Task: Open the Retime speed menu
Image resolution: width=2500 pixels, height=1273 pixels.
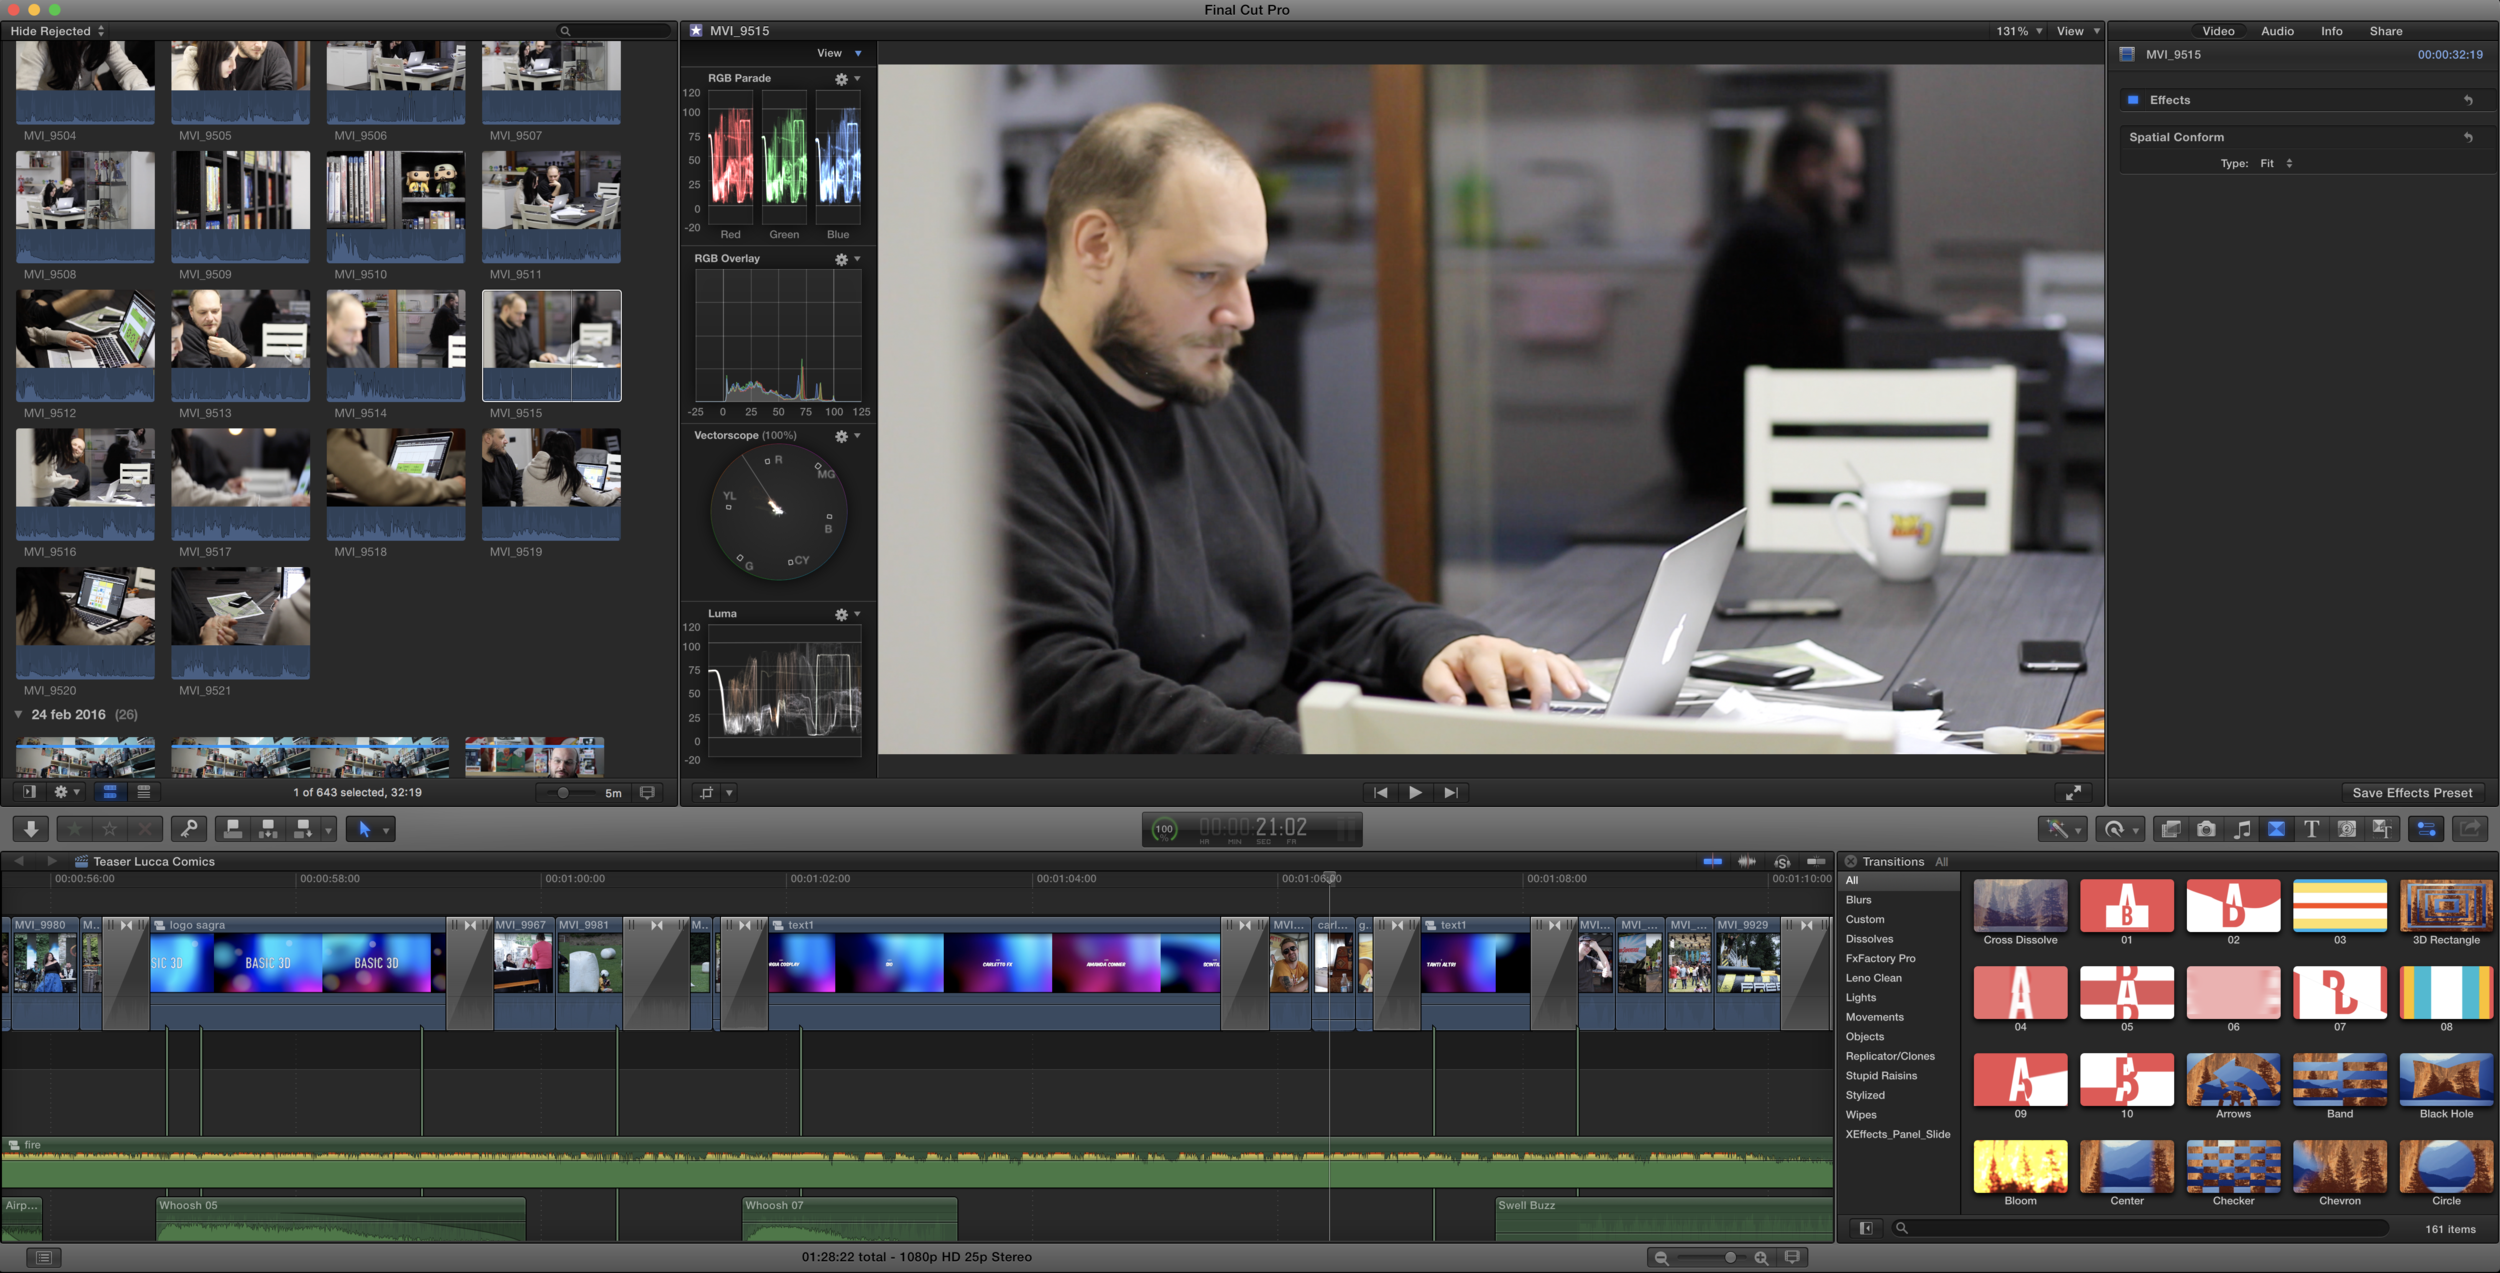Action: click(x=2120, y=829)
